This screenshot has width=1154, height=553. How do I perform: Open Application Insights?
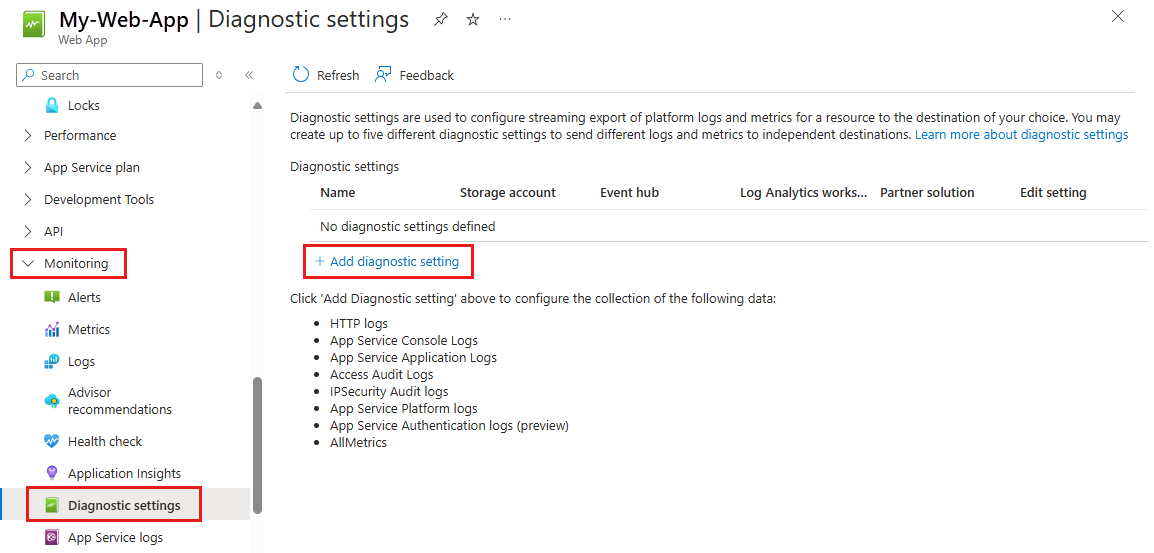tap(125, 473)
